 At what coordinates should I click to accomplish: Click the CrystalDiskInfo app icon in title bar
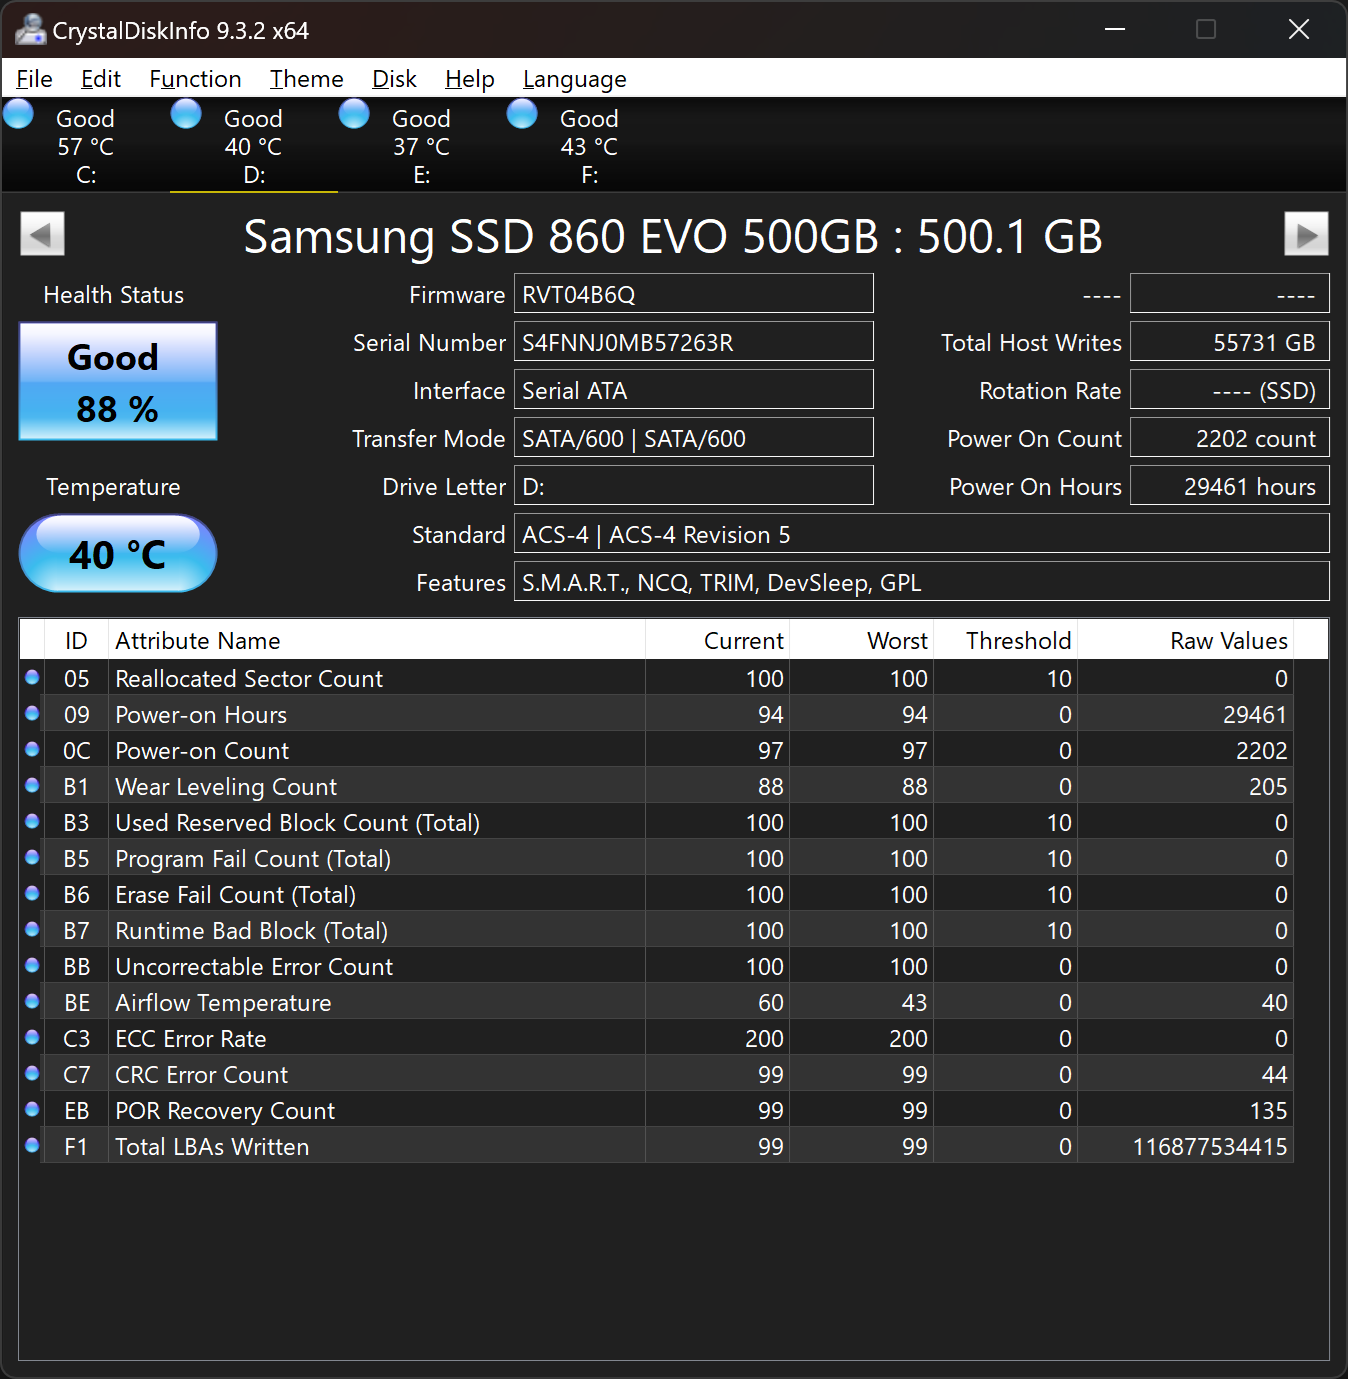click(x=30, y=30)
